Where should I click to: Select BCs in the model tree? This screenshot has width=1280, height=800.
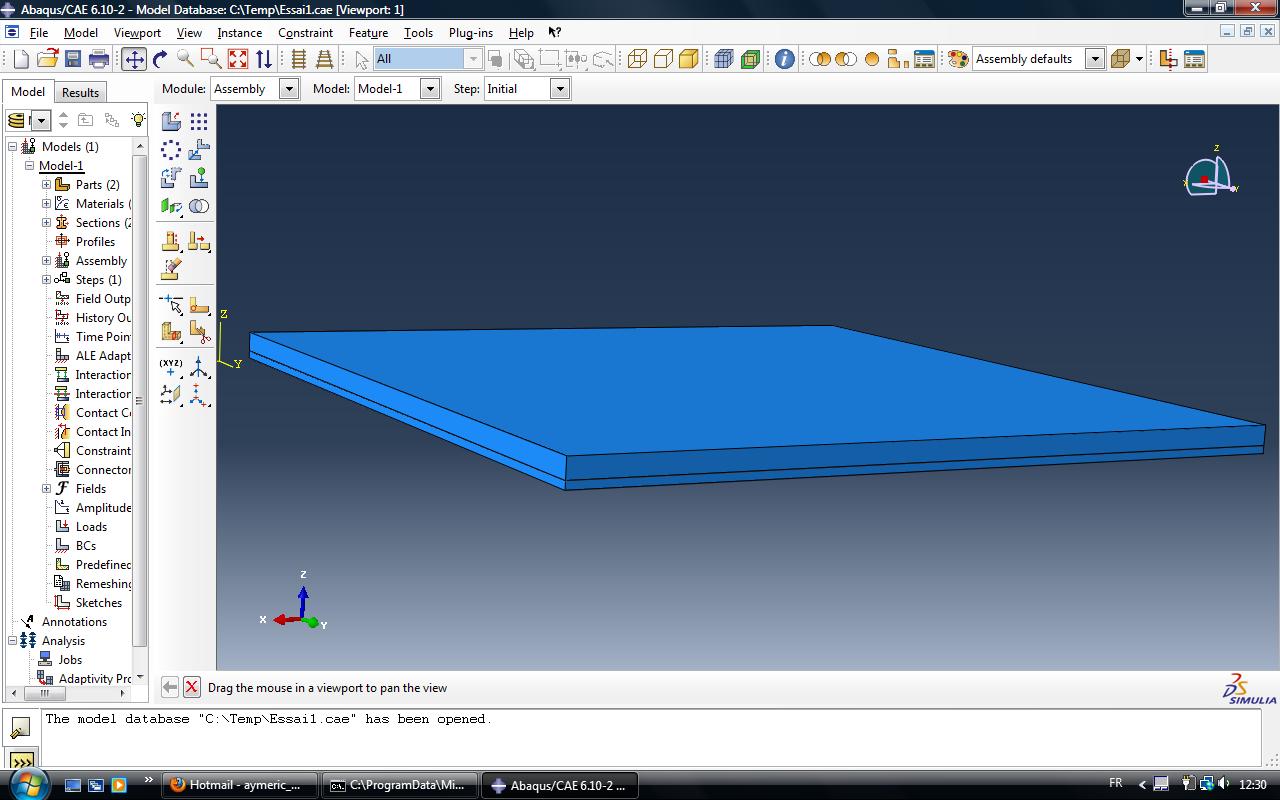(x=86, y=546)
